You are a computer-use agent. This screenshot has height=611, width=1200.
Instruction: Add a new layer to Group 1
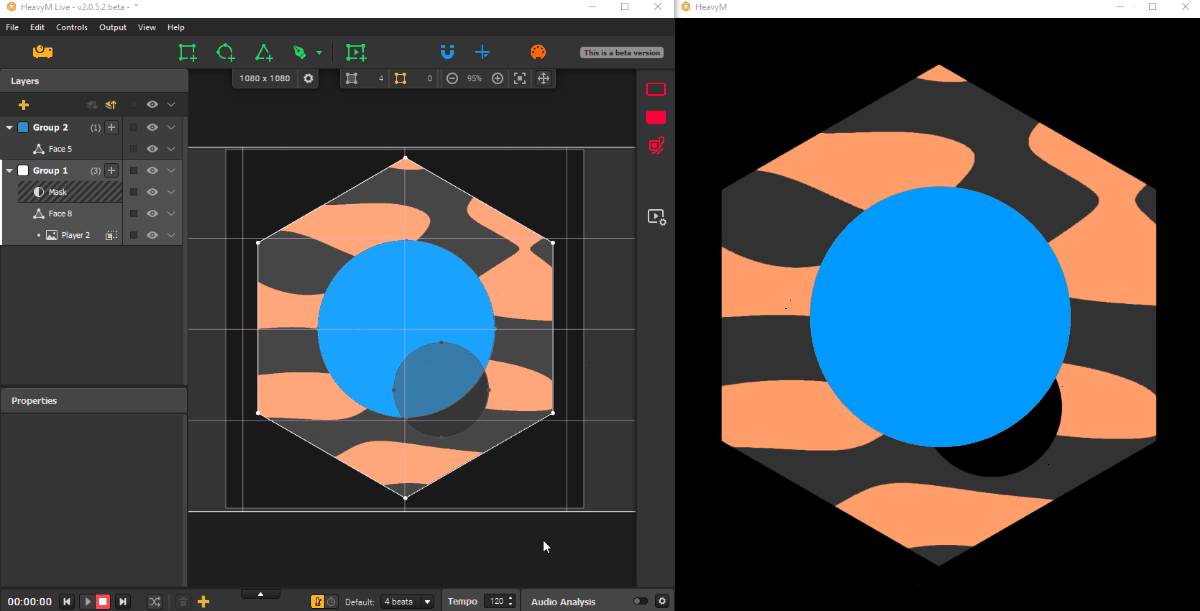(112, 171)
